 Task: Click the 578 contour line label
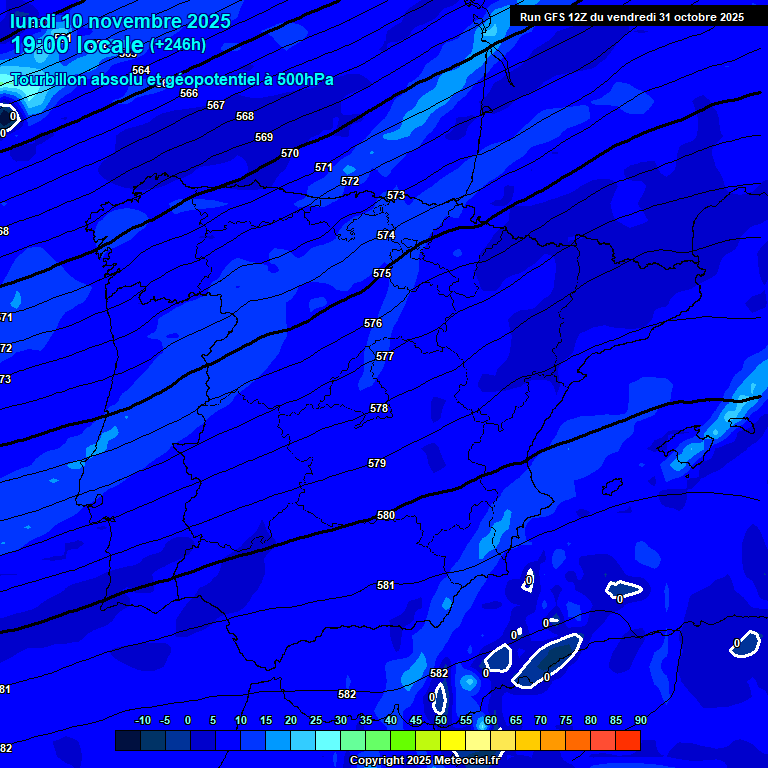(379, 409)
